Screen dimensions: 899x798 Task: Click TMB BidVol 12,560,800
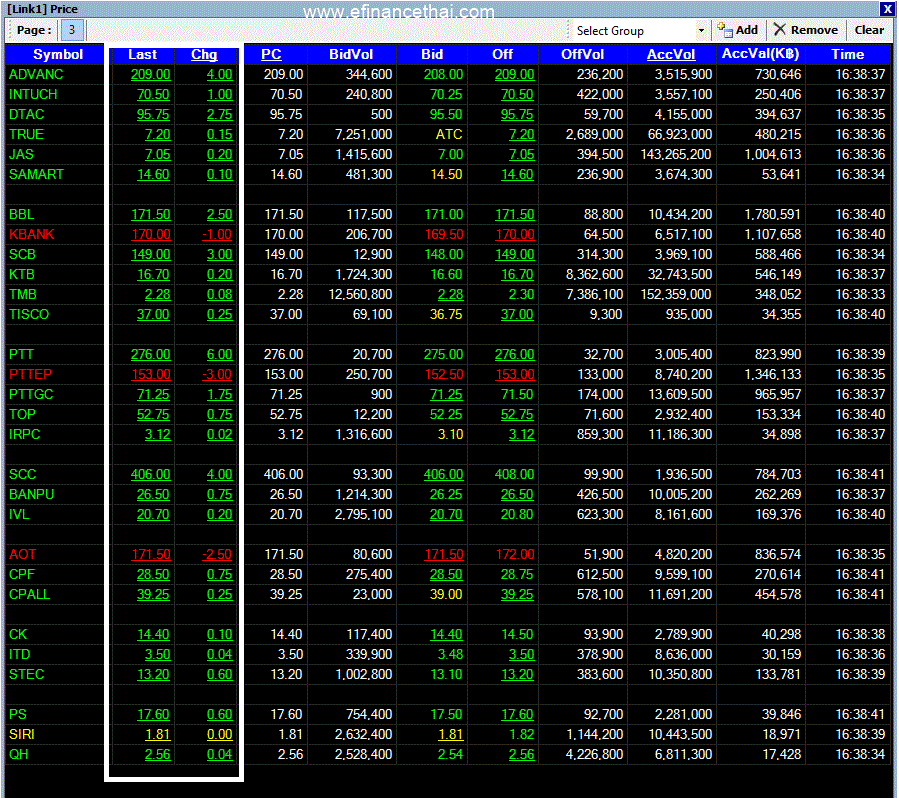360,295
